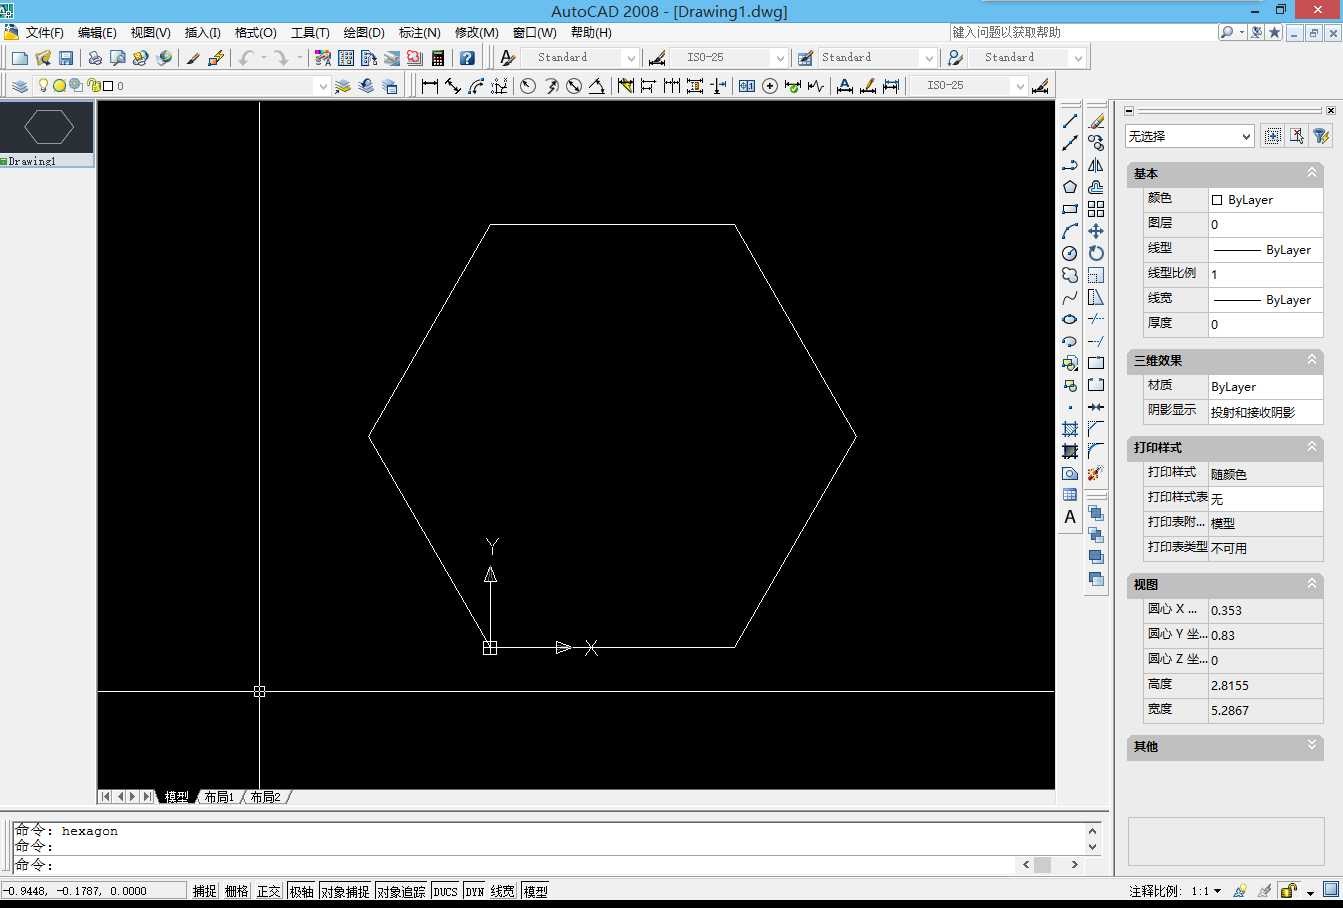Viewport: 1343px width, 908px height.
Task: Select the Hatch tool
Action: (1070, 429)
